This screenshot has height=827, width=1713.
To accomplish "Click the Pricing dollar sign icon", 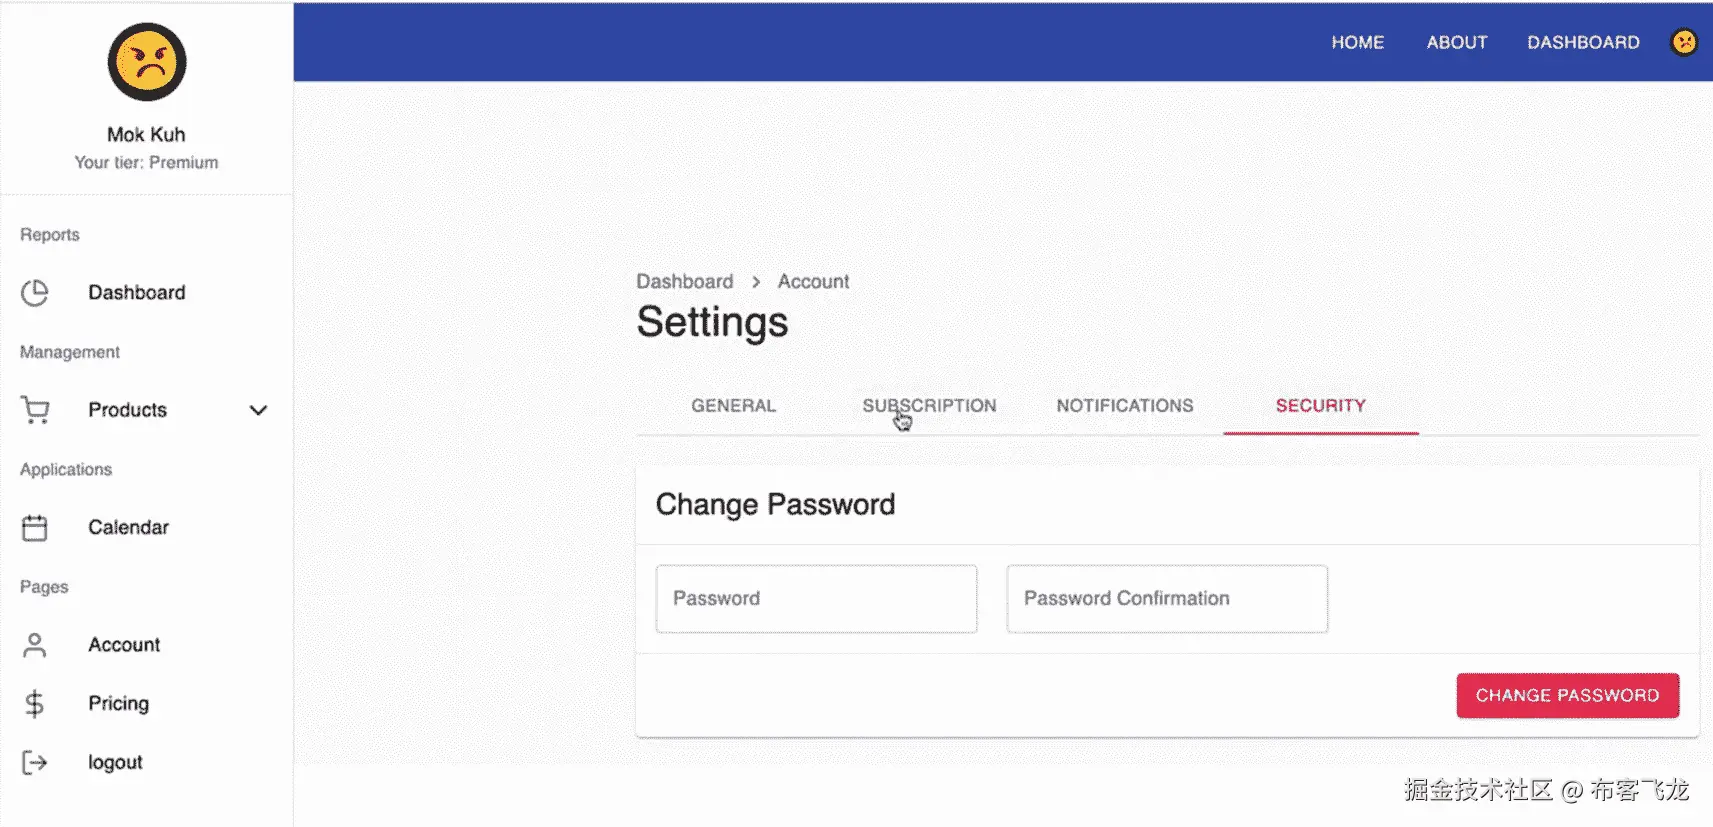I will tap(35, 704).
